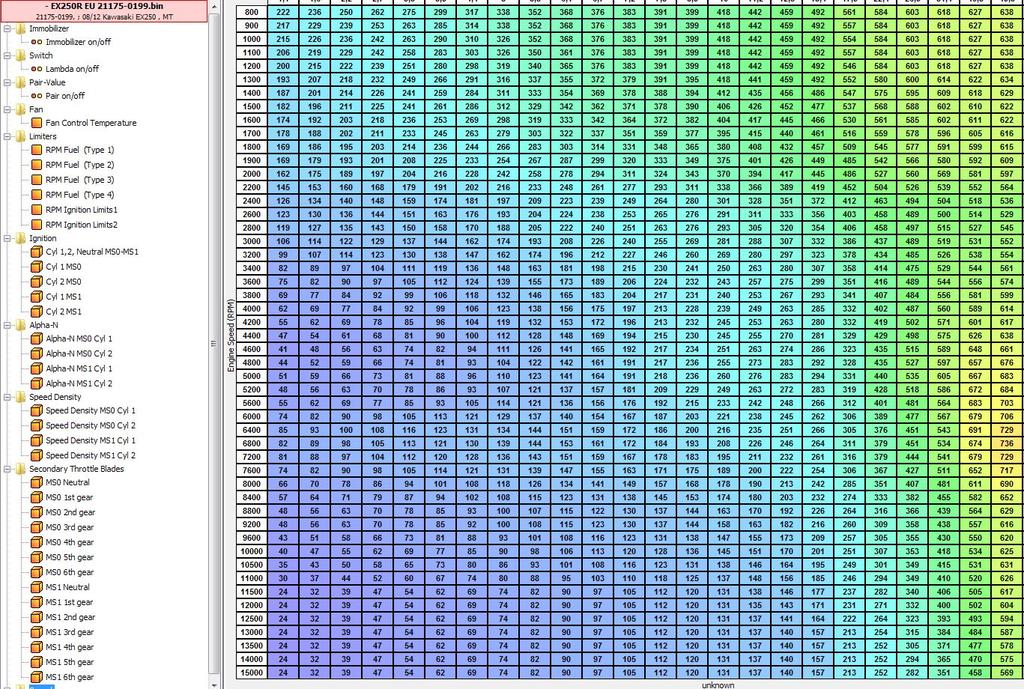
Task: Select the RPM Fuel (Type 4) map icon
Action: coord(37,195)
